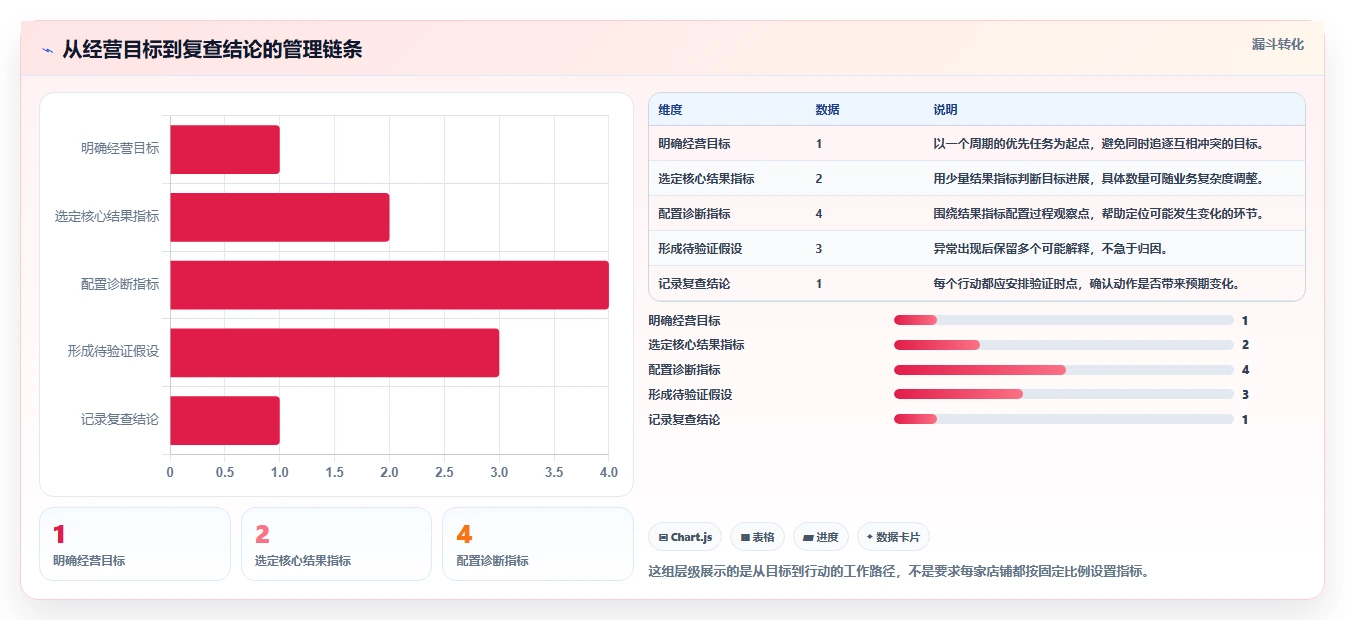
Task: Click the chart bar for 选定核心结果指标
Action: 280,217
